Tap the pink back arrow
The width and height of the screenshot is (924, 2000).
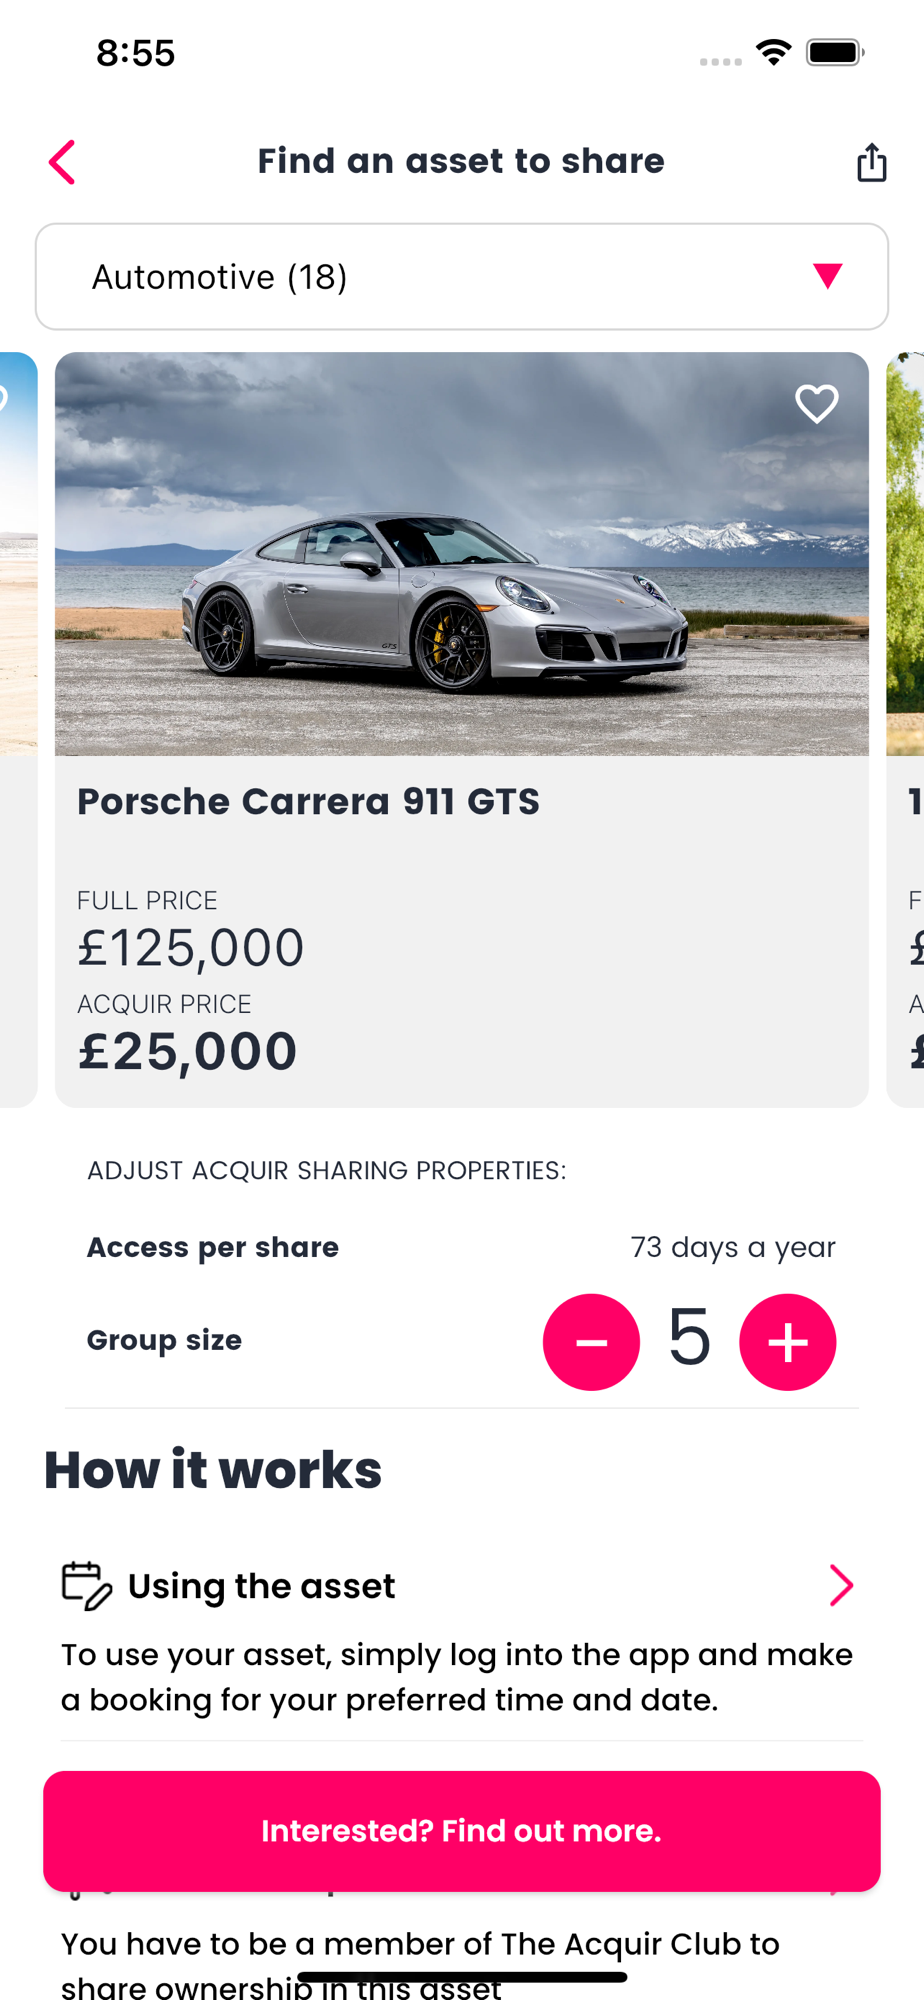point(62,162)
